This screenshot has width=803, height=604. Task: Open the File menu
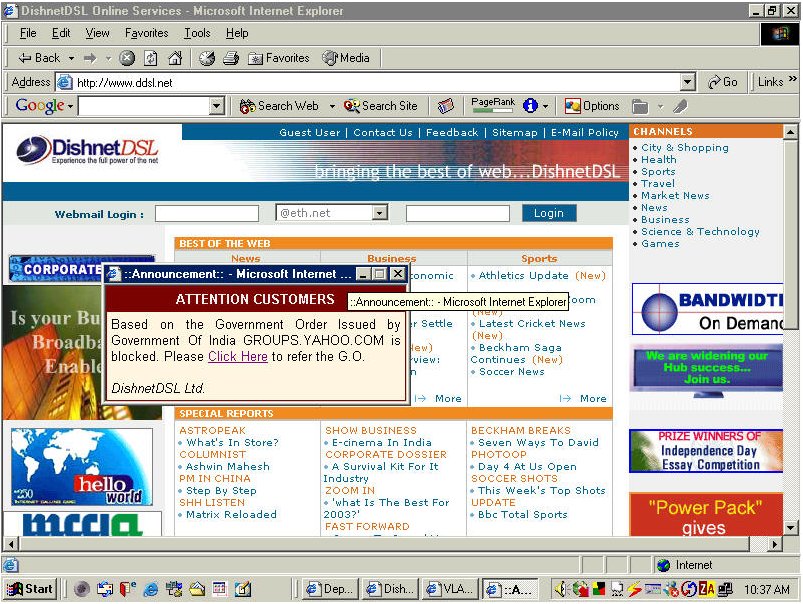tap(28, 33)
